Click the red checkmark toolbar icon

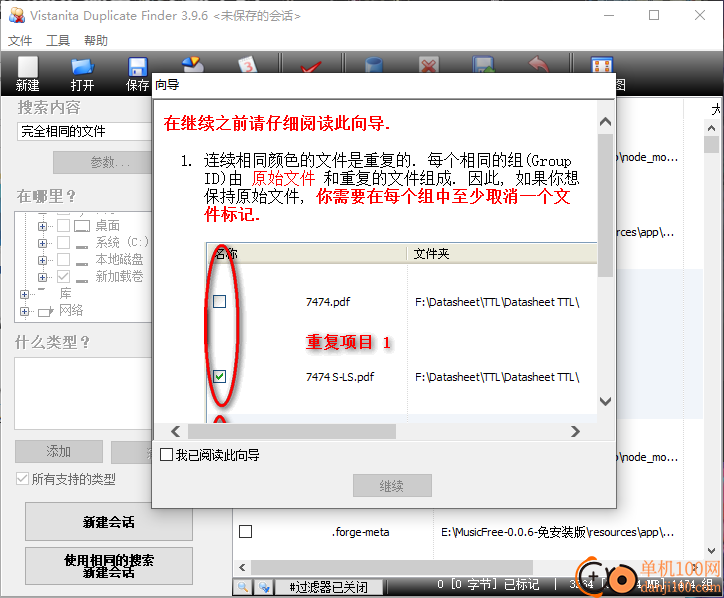point(310,67)
